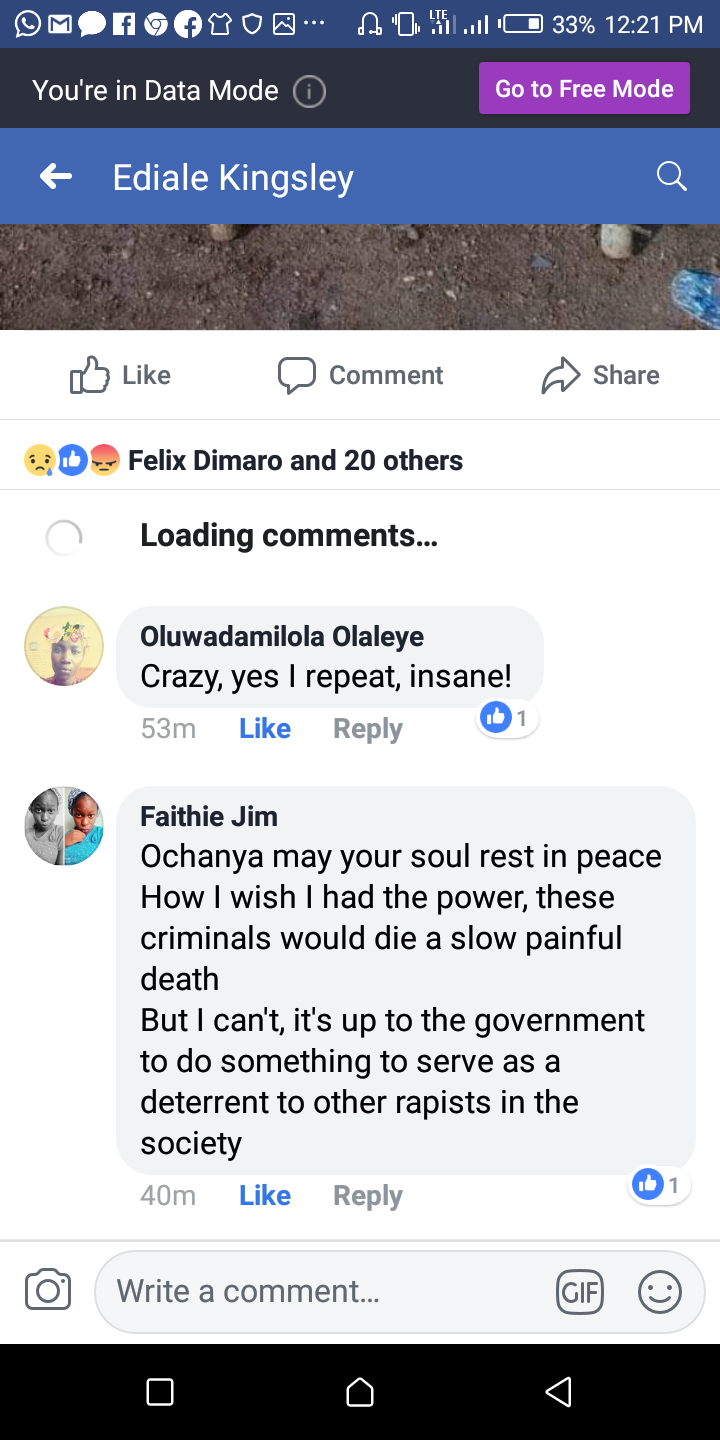Viewport: 720px width, 1440px height.
Task: Open the GIF picker icon
Action: [580, 1292]
